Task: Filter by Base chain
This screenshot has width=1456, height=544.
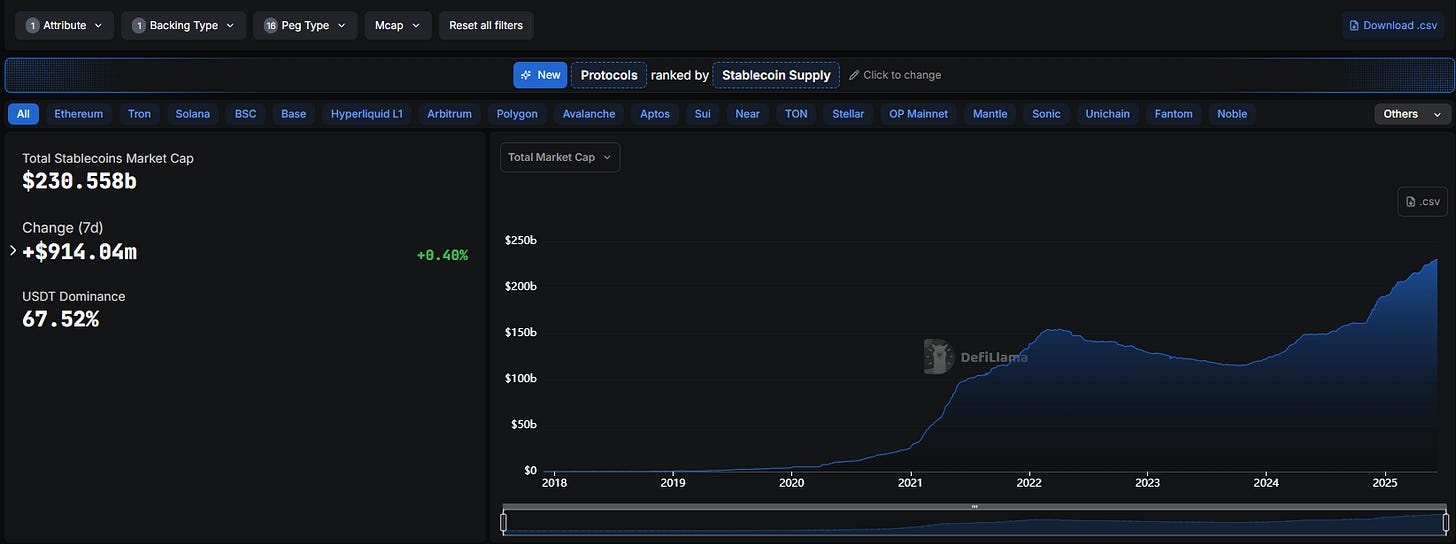Action: point(294,114)
